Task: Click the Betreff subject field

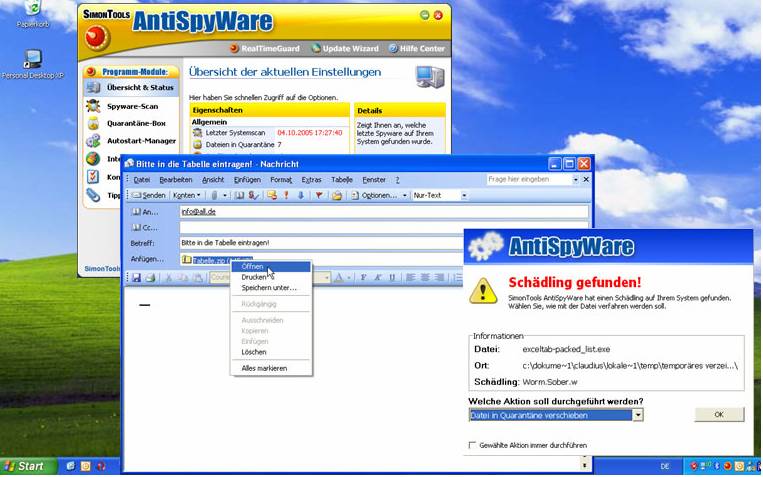Action: coord(321,242)
